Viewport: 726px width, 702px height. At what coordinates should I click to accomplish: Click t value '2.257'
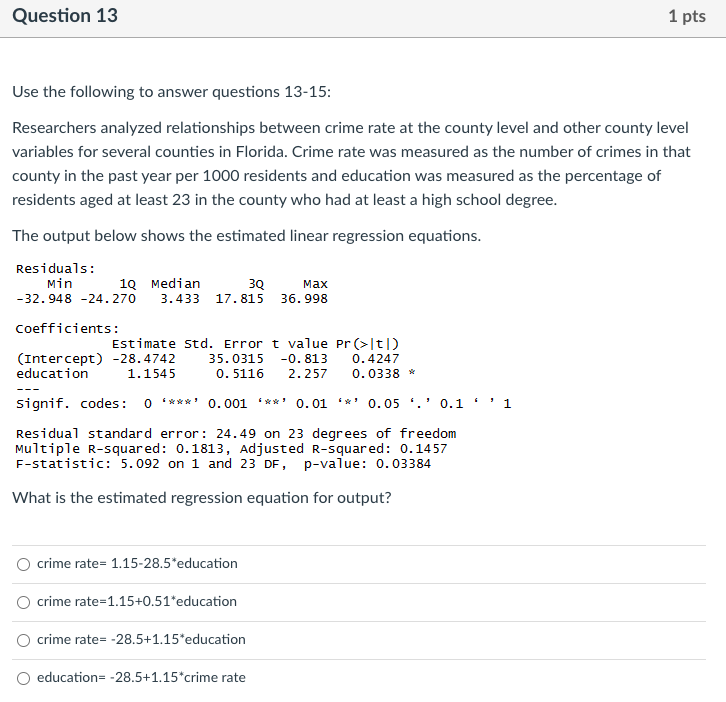(x=308, y=374)
